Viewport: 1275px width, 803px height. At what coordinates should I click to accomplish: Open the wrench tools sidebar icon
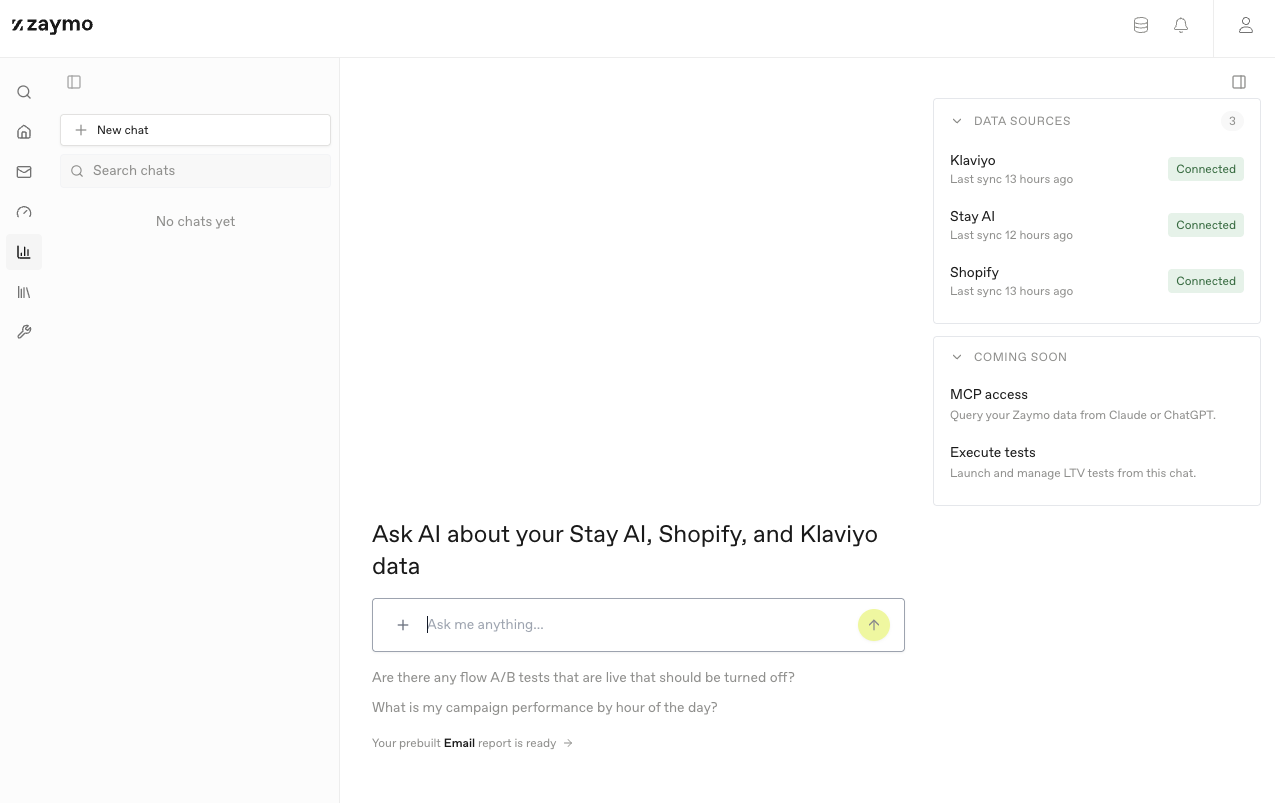tap(24, 332)
